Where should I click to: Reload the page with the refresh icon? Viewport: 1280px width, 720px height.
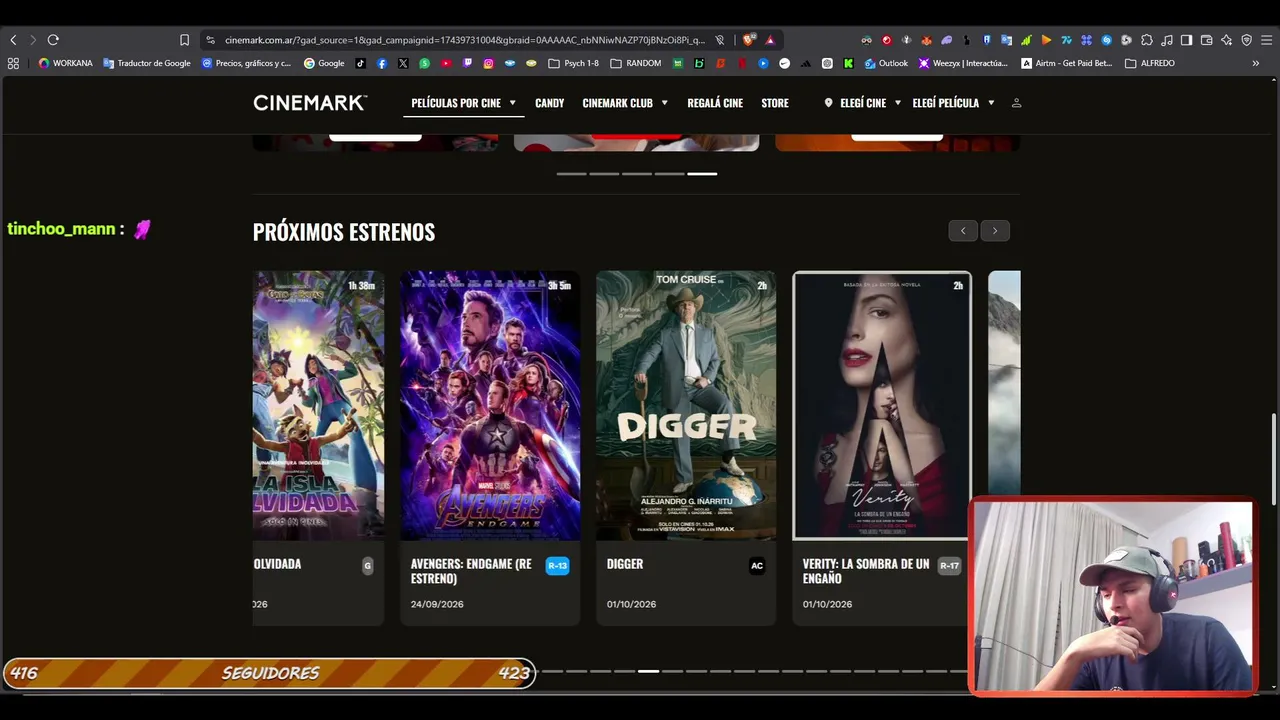(x=53, y=40)
